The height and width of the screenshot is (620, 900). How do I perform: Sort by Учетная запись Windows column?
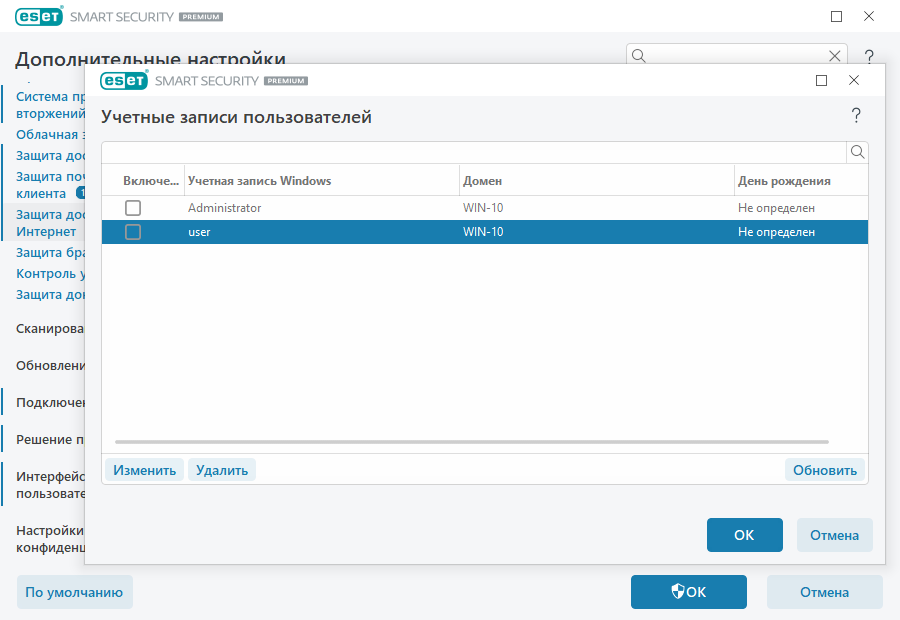point(259,181)
